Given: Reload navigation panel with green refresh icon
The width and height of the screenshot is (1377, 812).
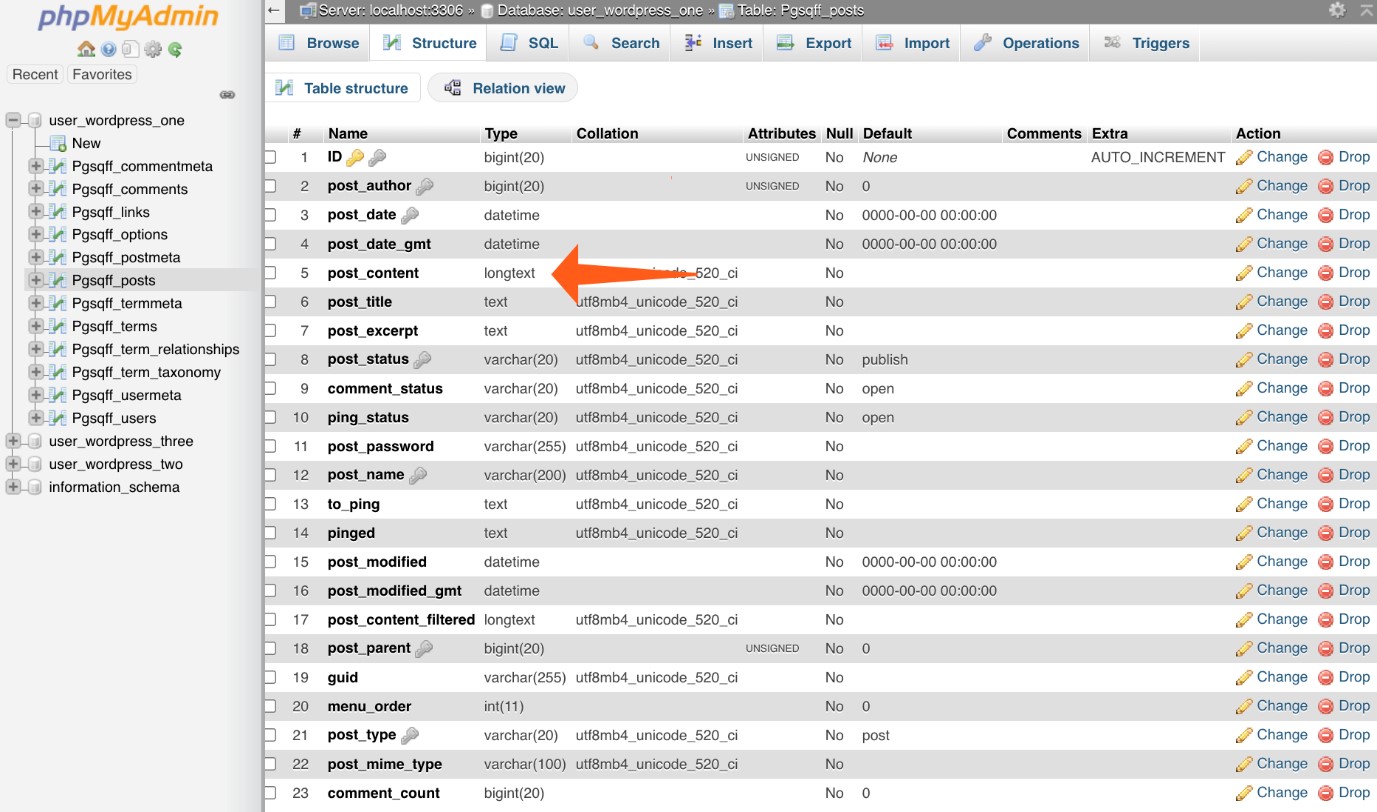Looking at the screenshot, I should [174, 48].
